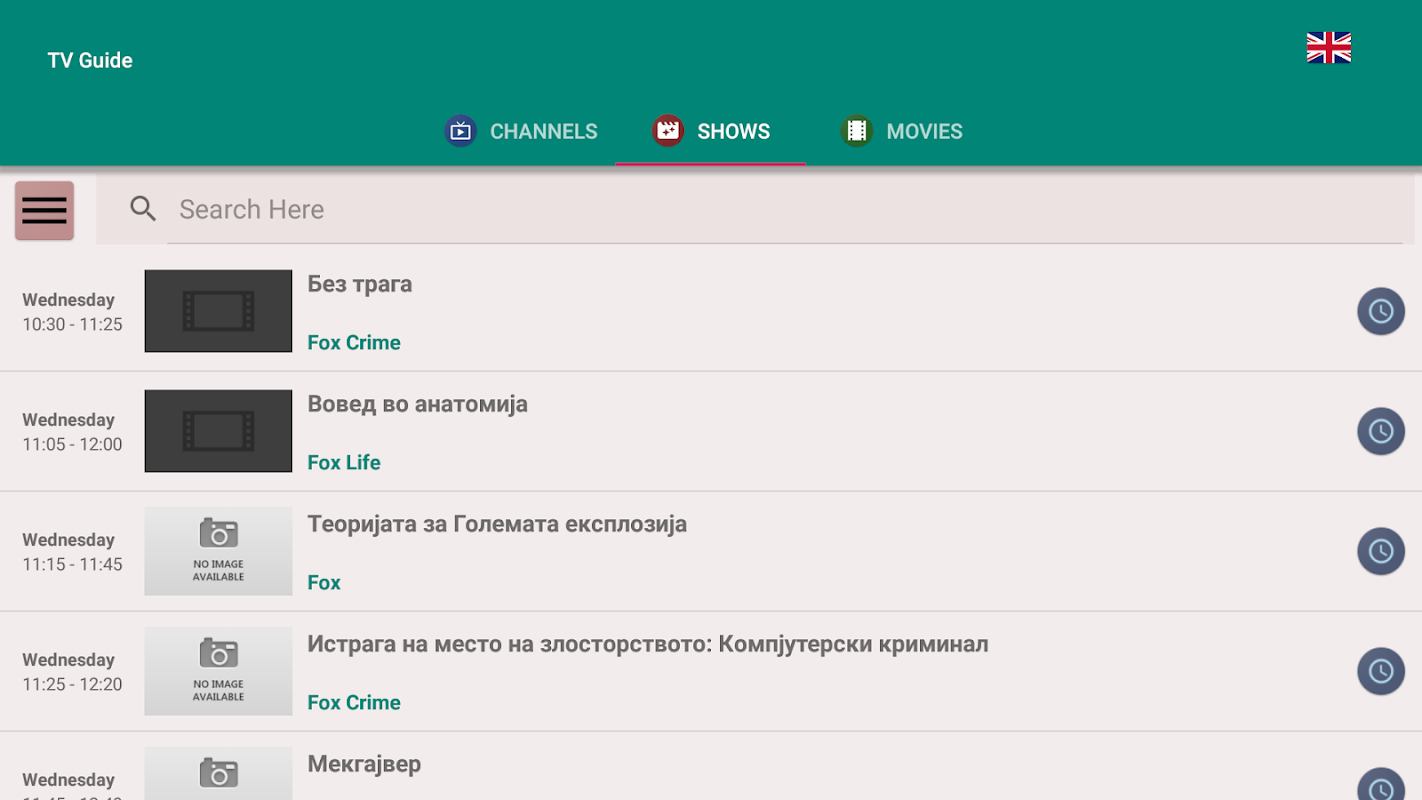
Task: Select title Истрага на место на злосторството: Компјутерски криминал
Action: [x=648, y=645]
